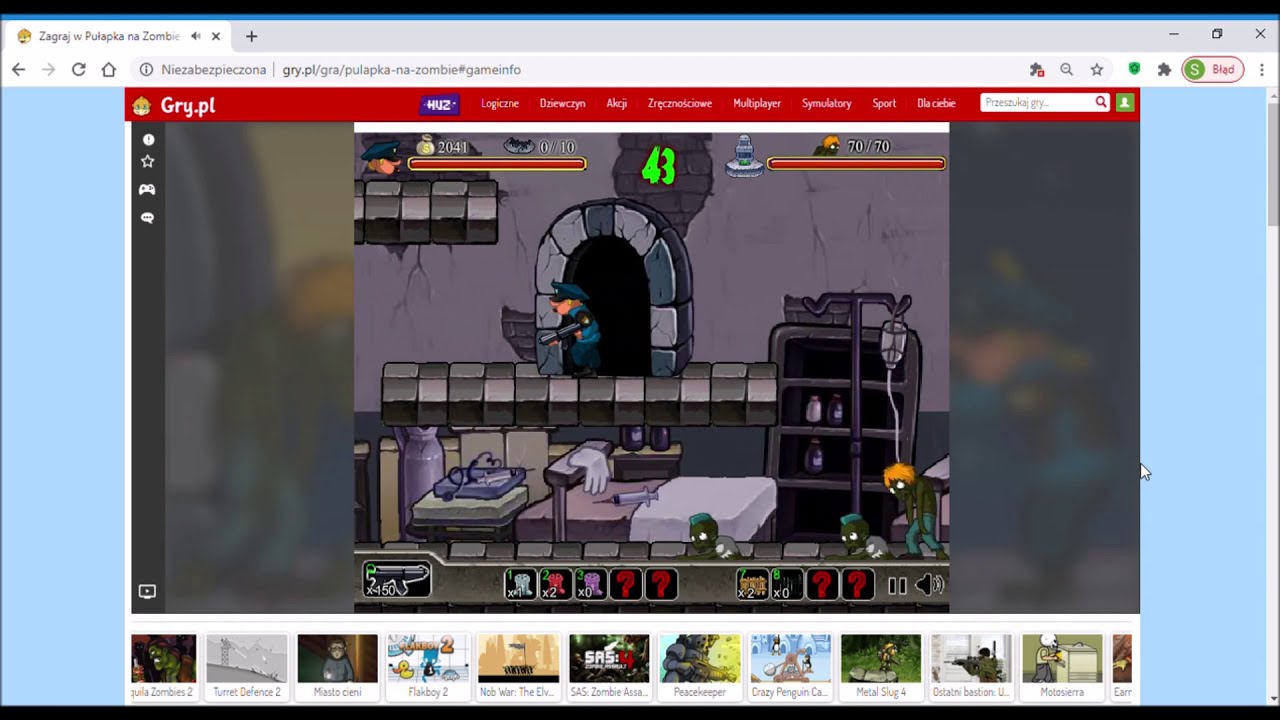This screenshot has width=1280, height=720.
Task: Focus the Przeszukaj gry search field
Action: 1037,102
